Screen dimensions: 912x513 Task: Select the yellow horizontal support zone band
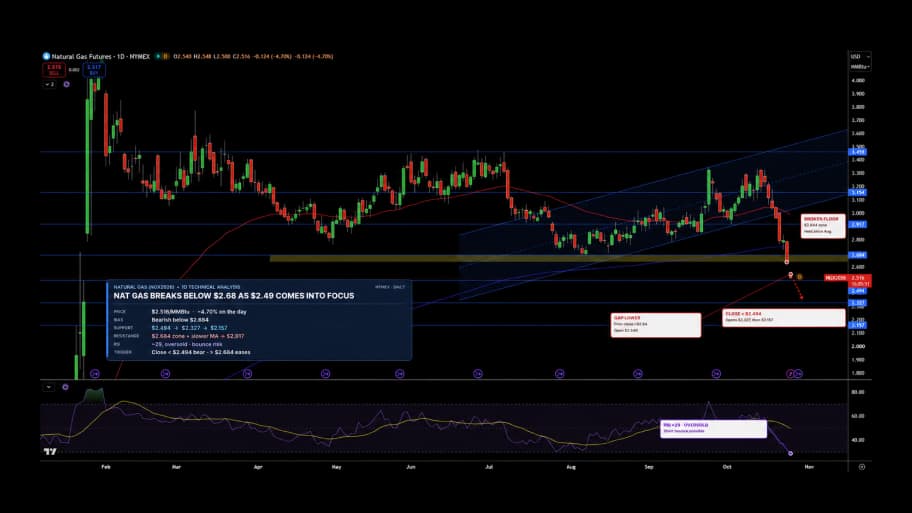pyautogui.click(x=558, y=258)
